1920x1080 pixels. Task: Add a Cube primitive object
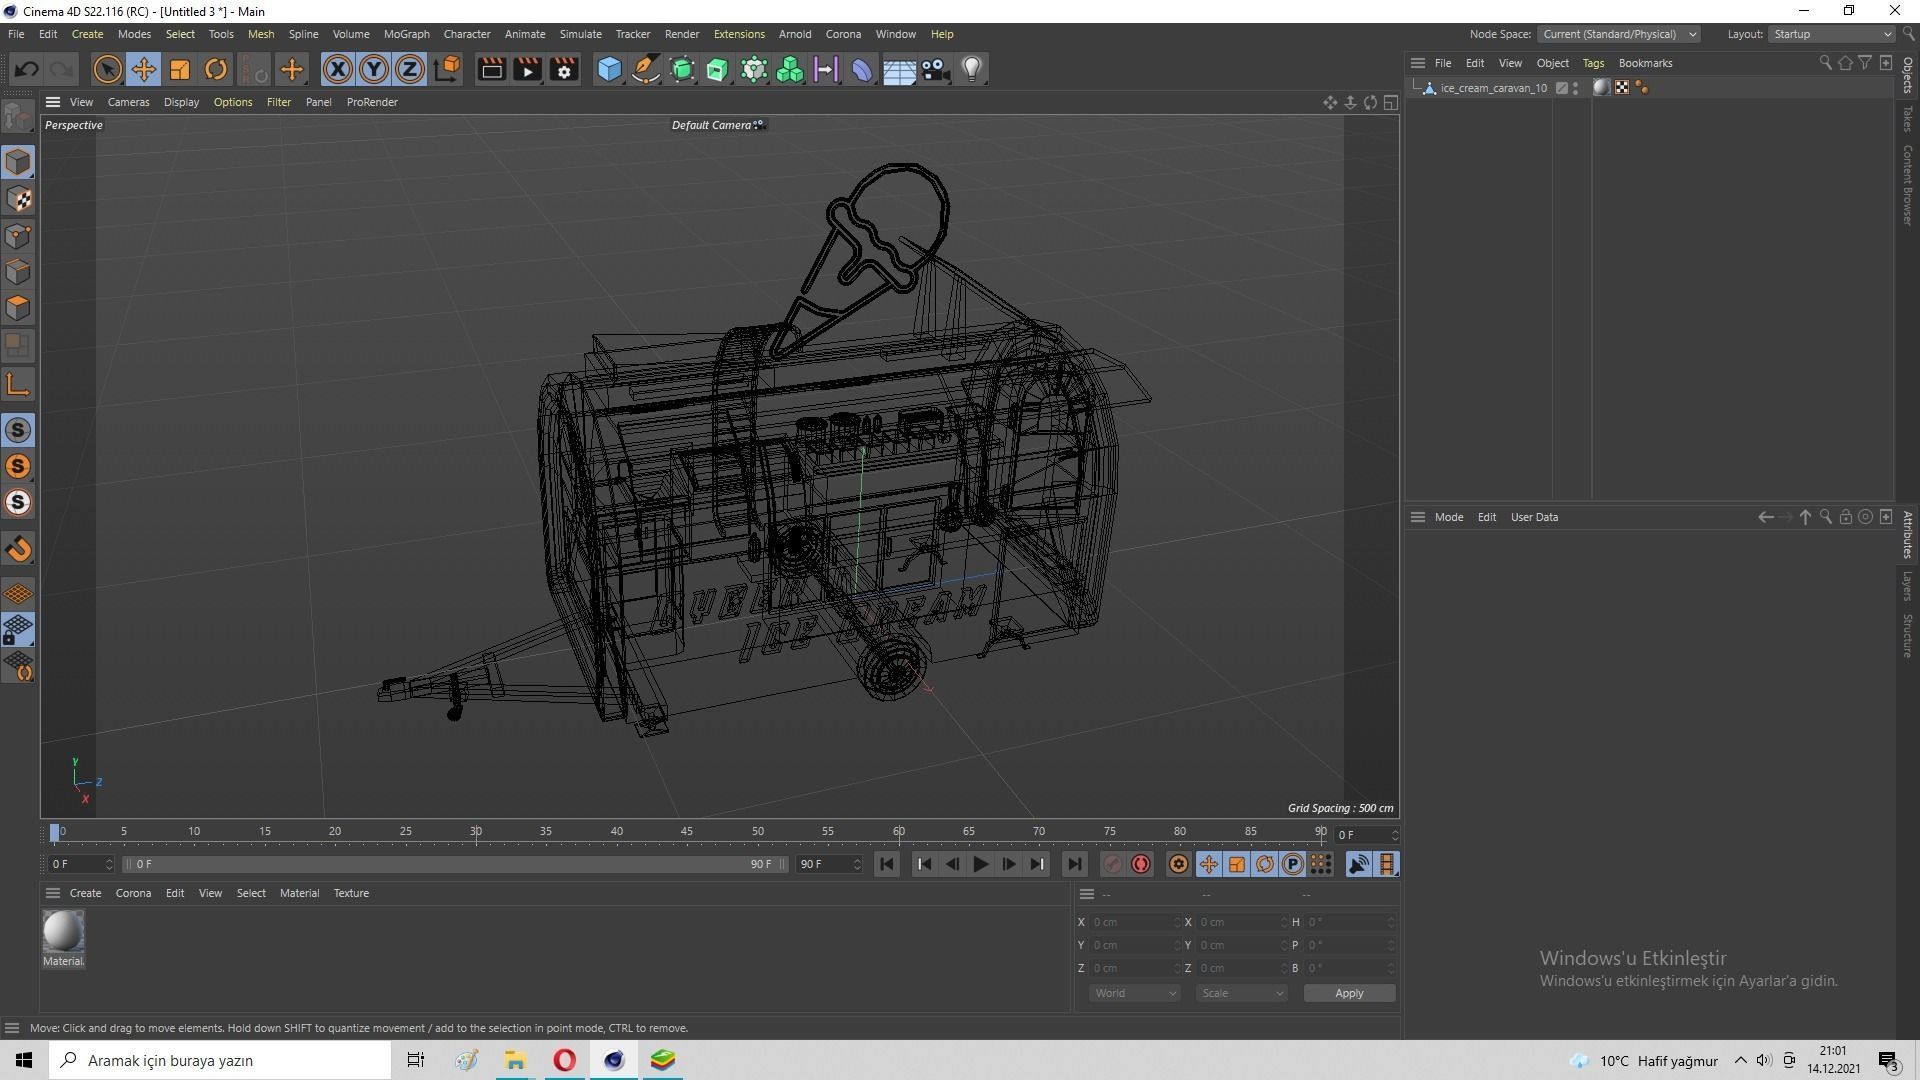tap(609, 69)
